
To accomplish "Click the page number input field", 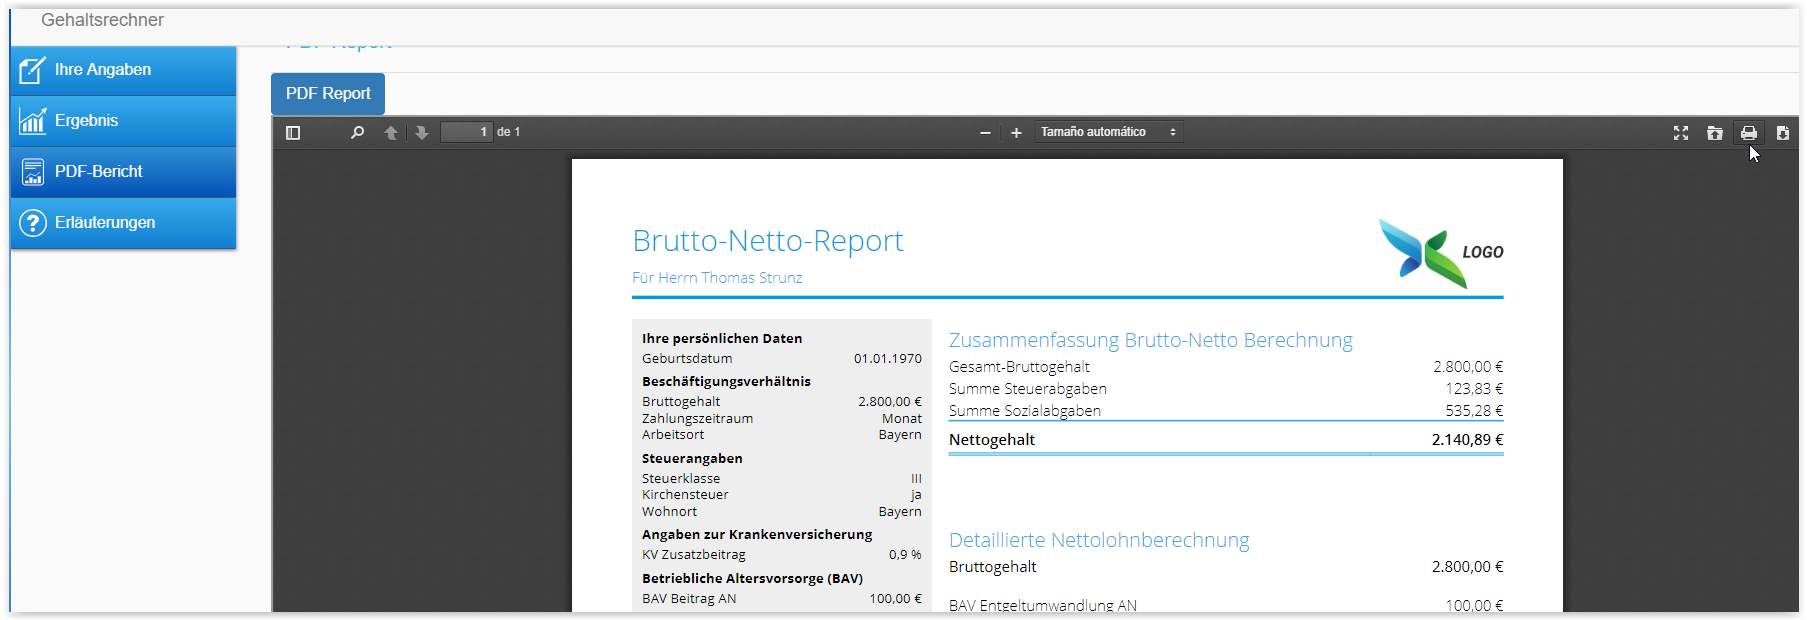I will pos(467,132).
